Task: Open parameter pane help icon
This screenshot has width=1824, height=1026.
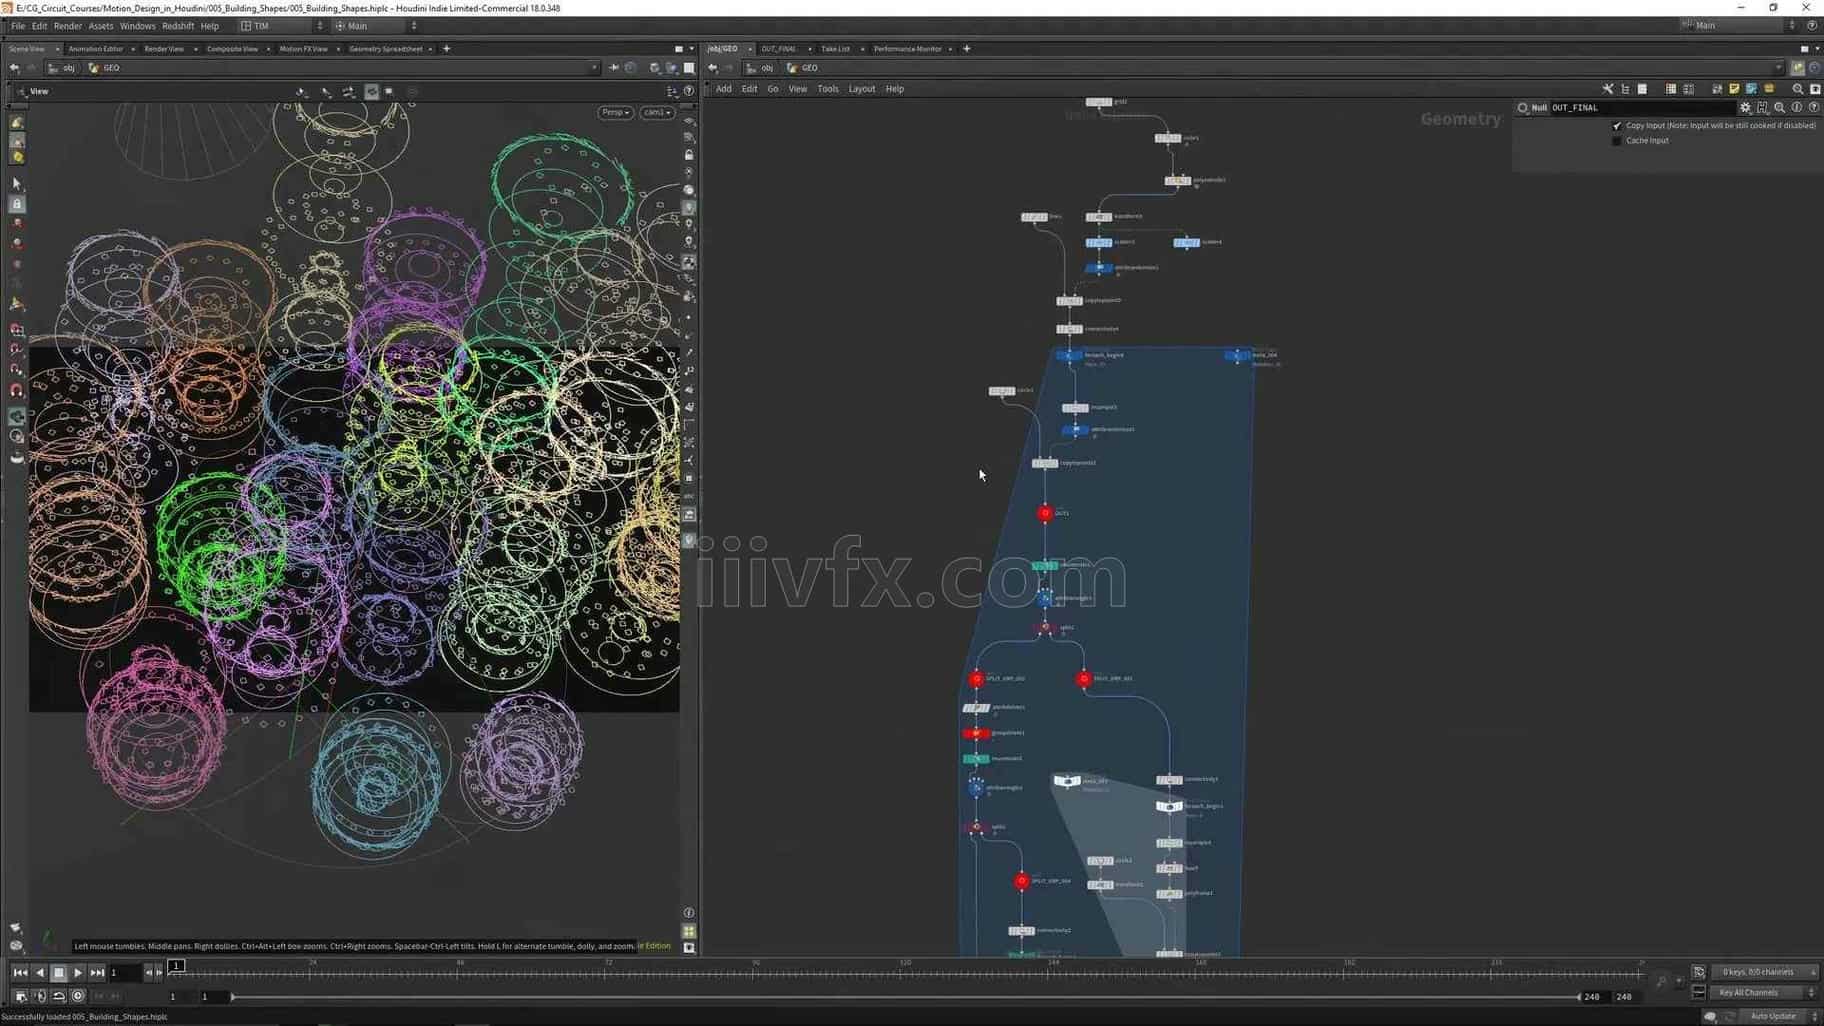Action: (1814, 108)
